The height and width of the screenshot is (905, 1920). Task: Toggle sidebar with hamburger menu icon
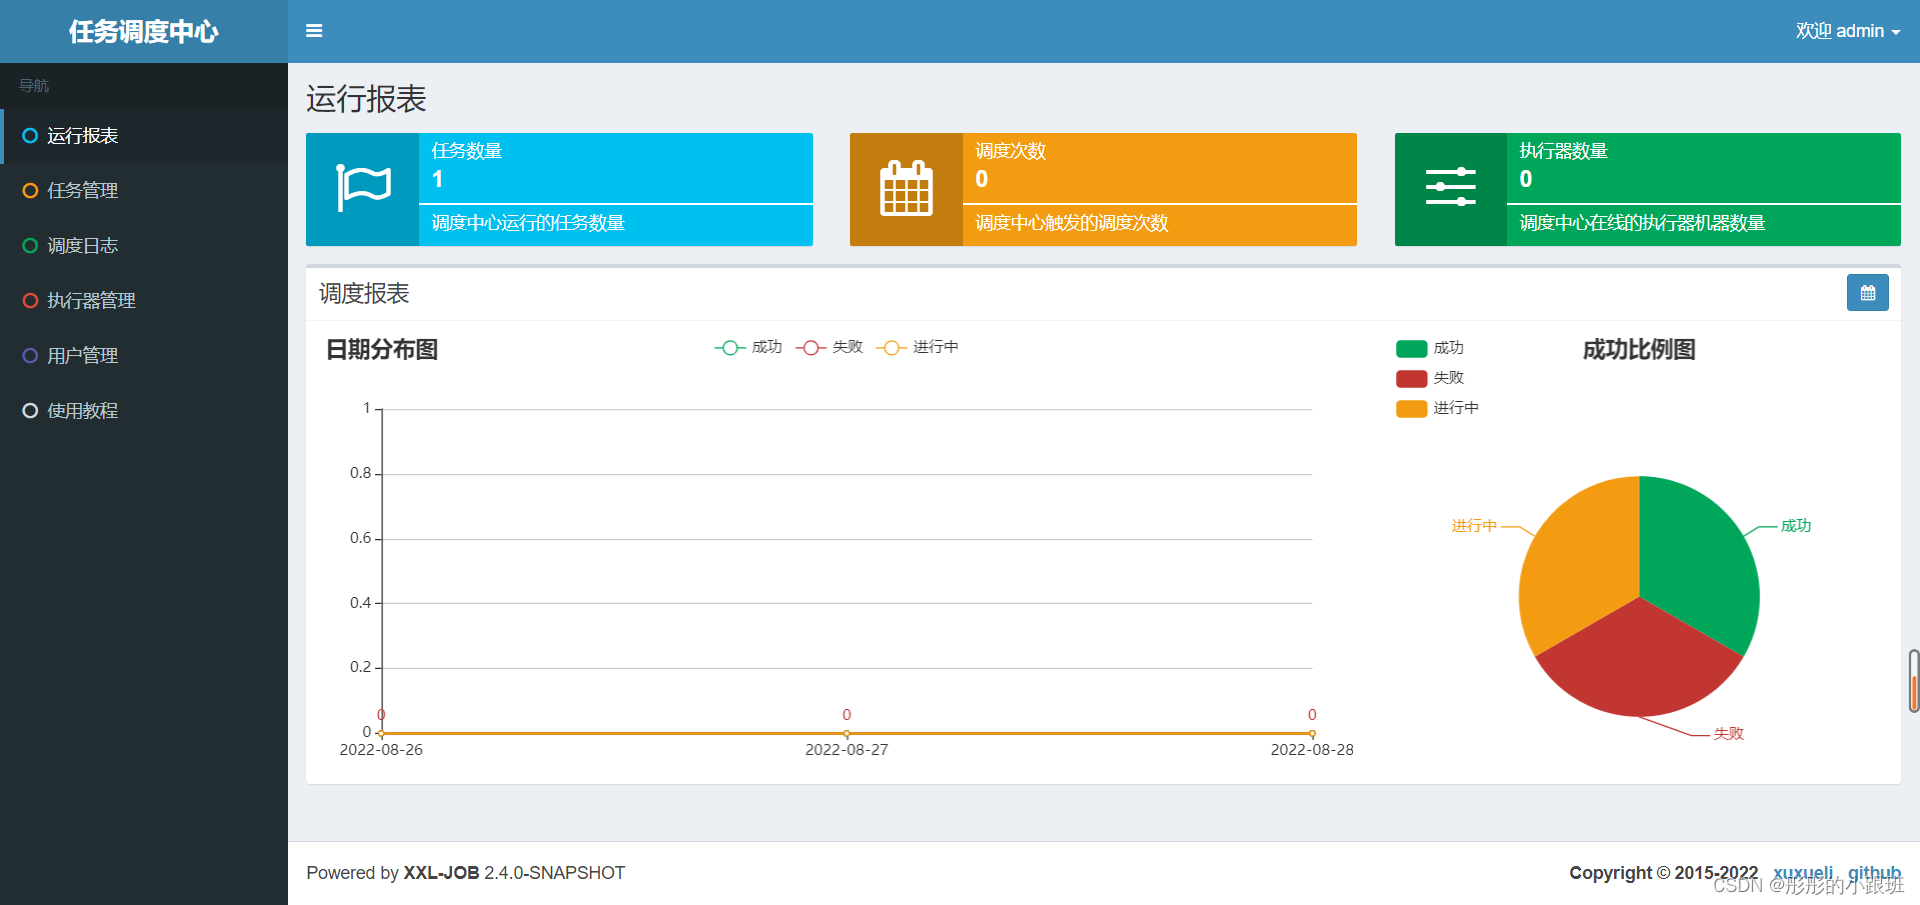click(x=314, y=31)
